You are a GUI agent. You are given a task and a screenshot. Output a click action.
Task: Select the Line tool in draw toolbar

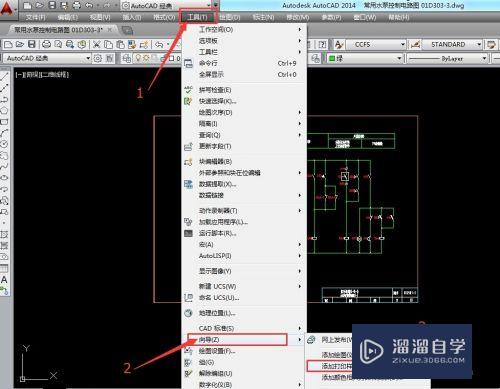point(4,77)
